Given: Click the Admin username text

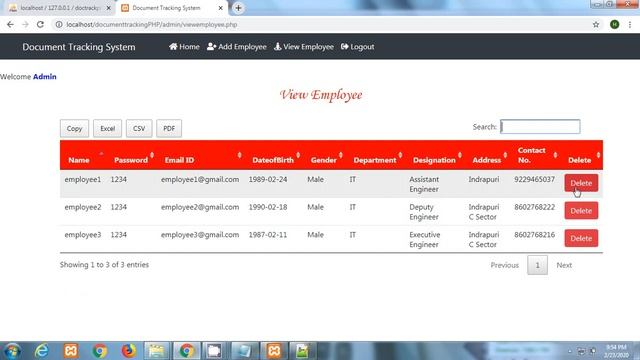Looking at the screenshot, I should 44,77.
